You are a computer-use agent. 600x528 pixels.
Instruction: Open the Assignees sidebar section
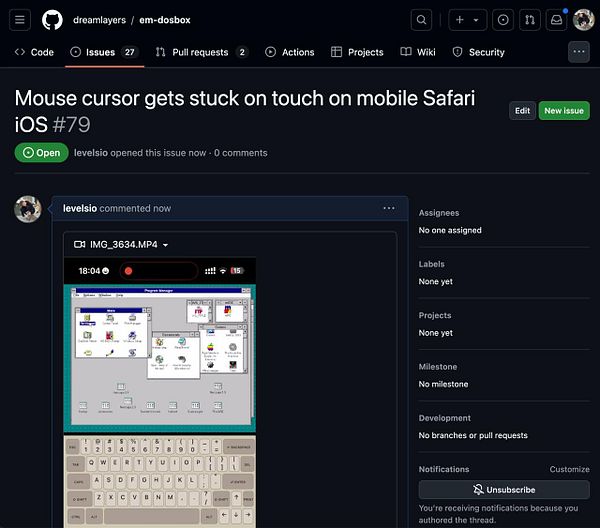(x=439, y=213)
